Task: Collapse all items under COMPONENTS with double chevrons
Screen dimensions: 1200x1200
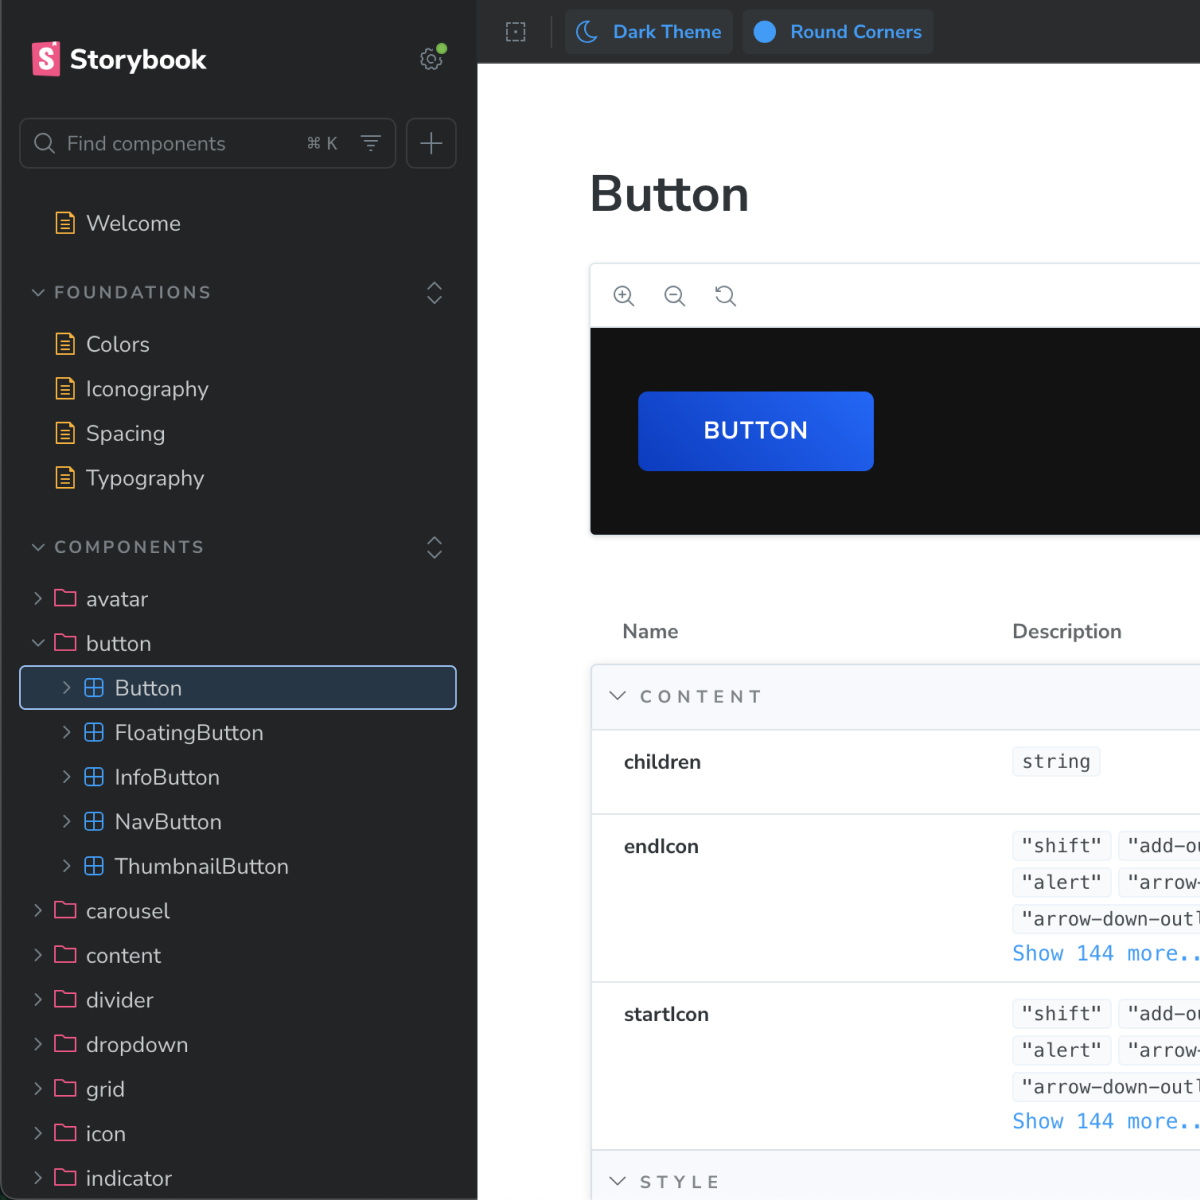Action: (434, 547)
